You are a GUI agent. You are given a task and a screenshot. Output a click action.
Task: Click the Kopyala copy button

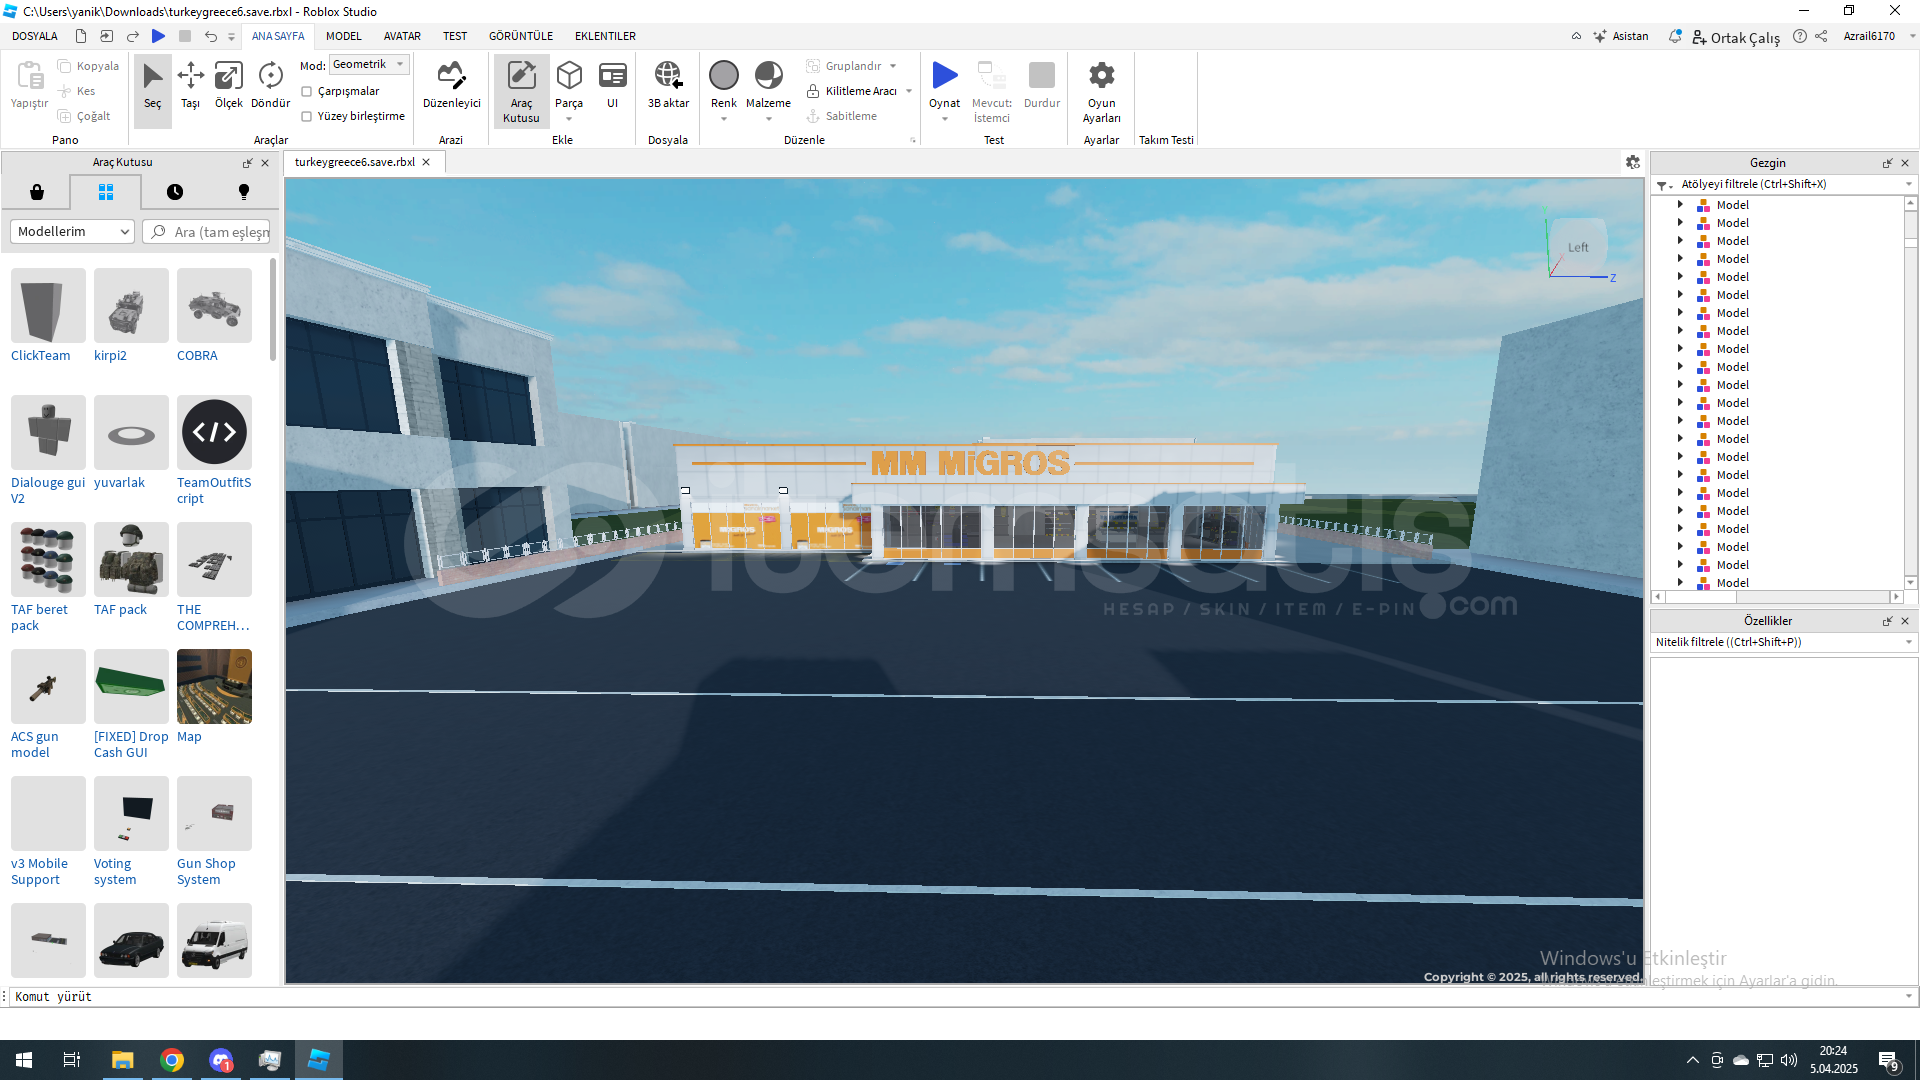(89, 66)
